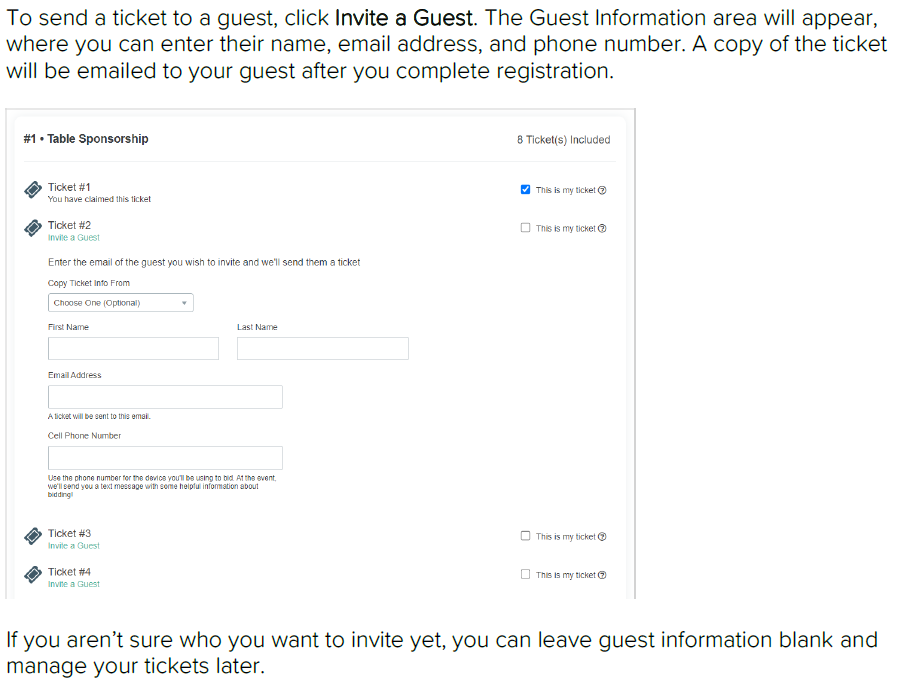Click the ticket icon beside Ticket #2

pyautogui.click(x=33, y=229)
